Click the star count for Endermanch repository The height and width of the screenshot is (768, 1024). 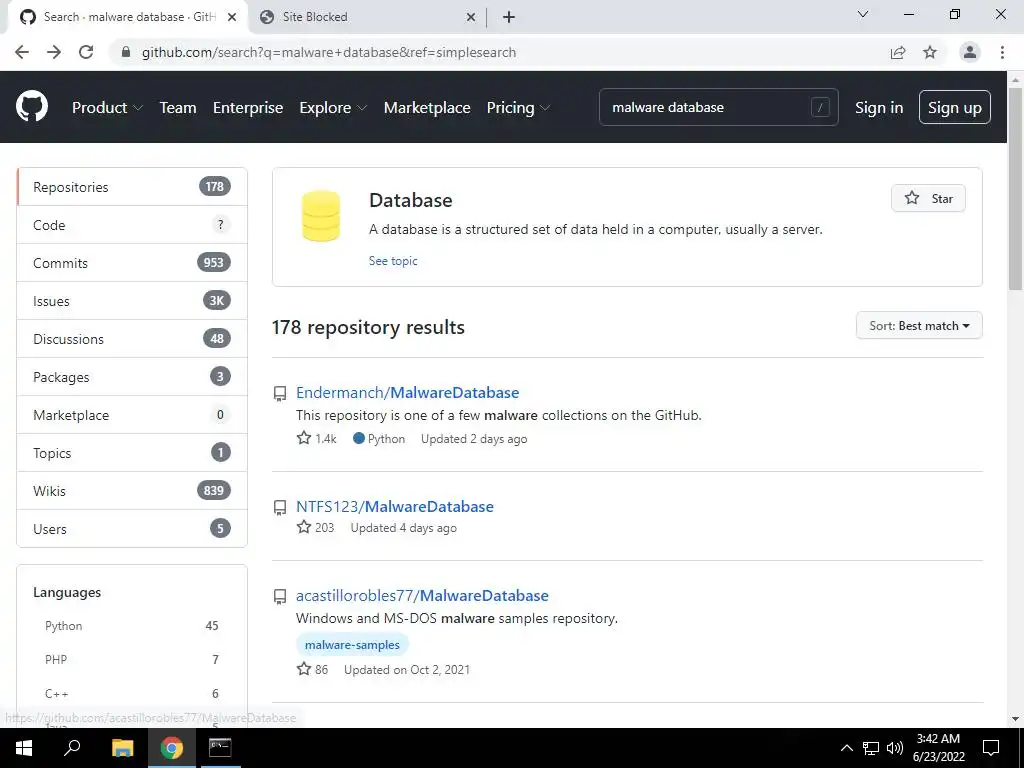(x=317, y=438)
